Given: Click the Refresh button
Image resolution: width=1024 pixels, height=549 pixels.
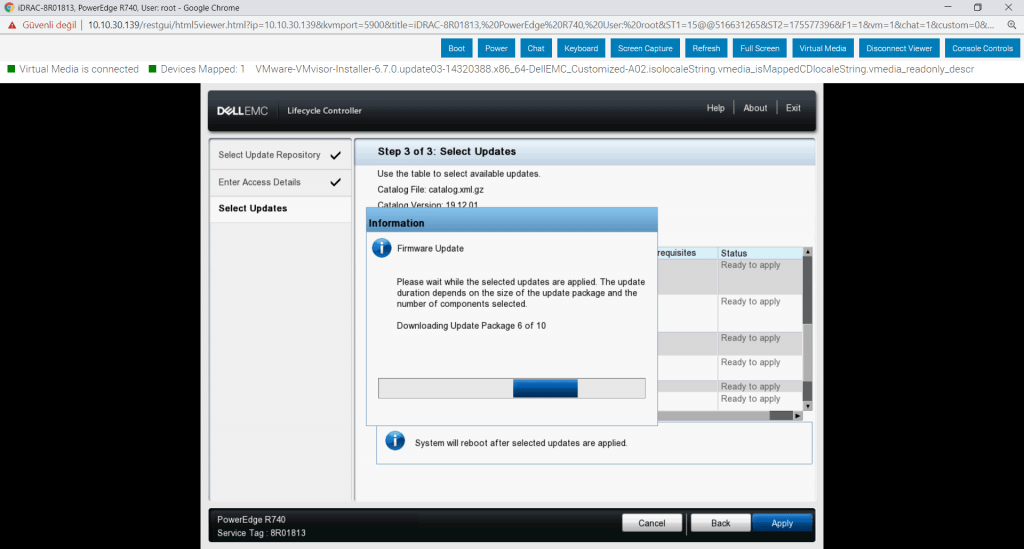Looking at the screenshot, I should (706, 48).
